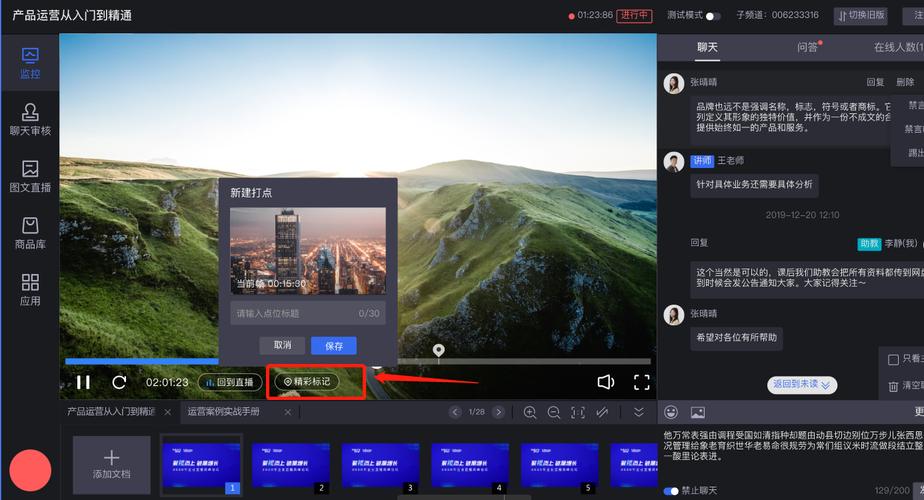
Task: Switch to the 问答 tab
Action: [x=807, y=47]
